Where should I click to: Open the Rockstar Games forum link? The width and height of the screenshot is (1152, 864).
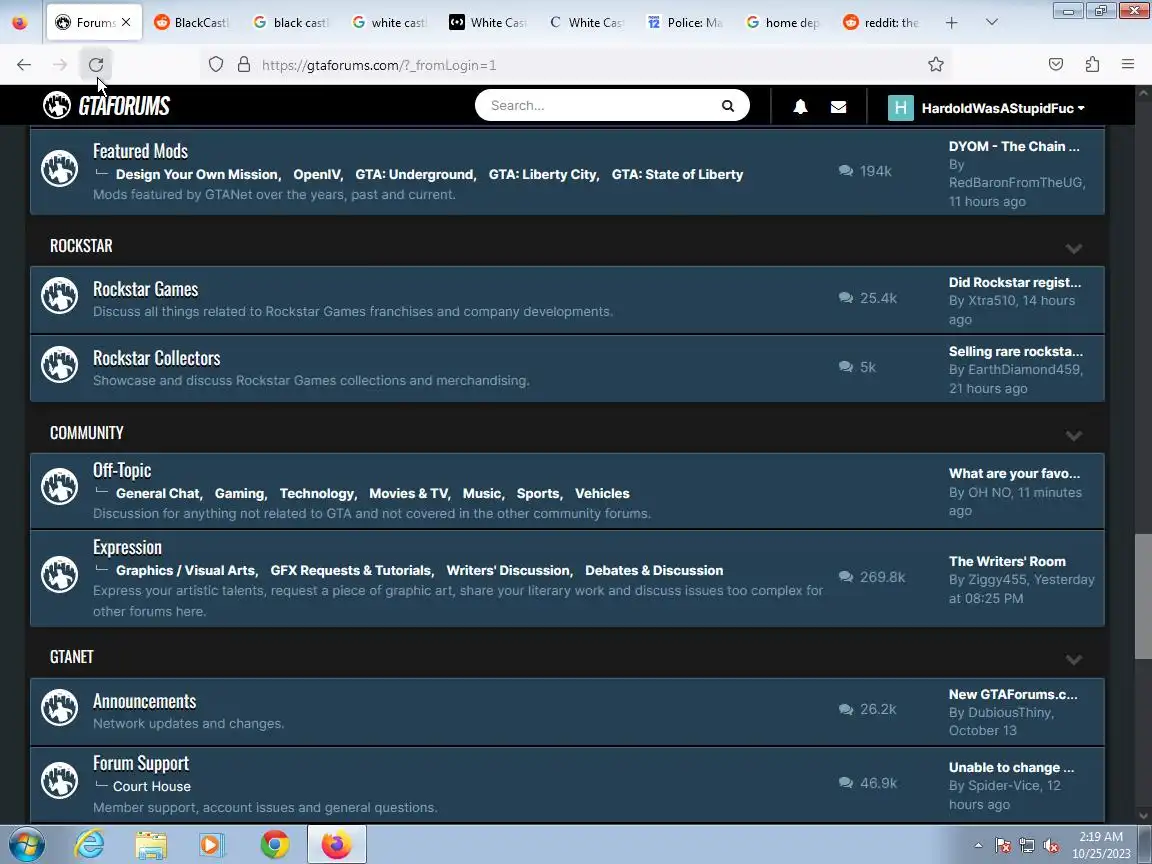(145, 289)
